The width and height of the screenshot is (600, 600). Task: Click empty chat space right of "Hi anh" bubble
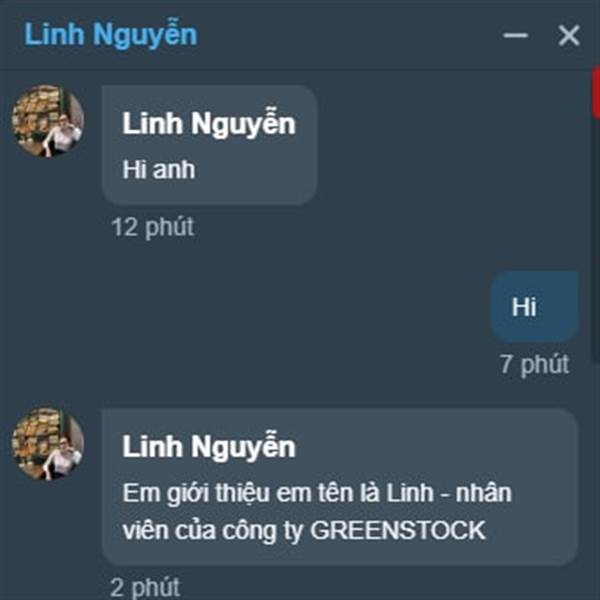452,145
